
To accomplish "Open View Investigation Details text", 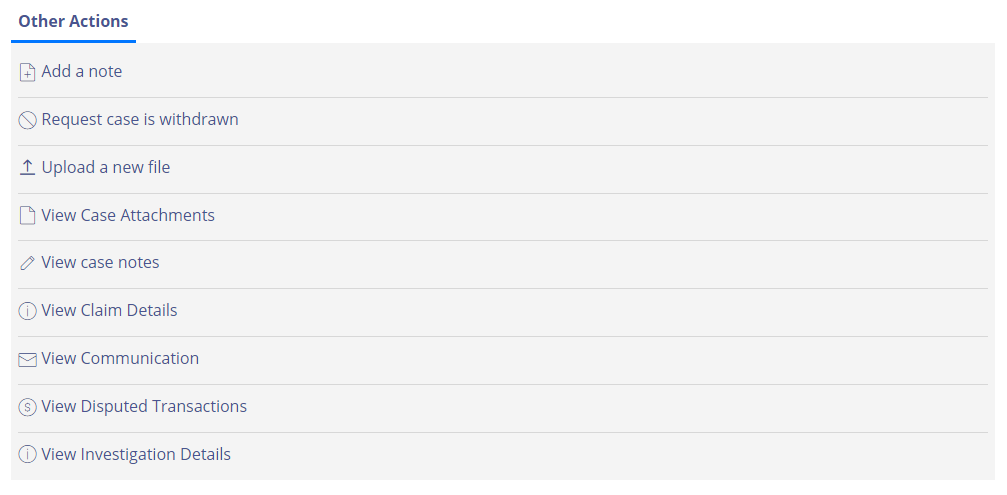I will tap(136, 455).
